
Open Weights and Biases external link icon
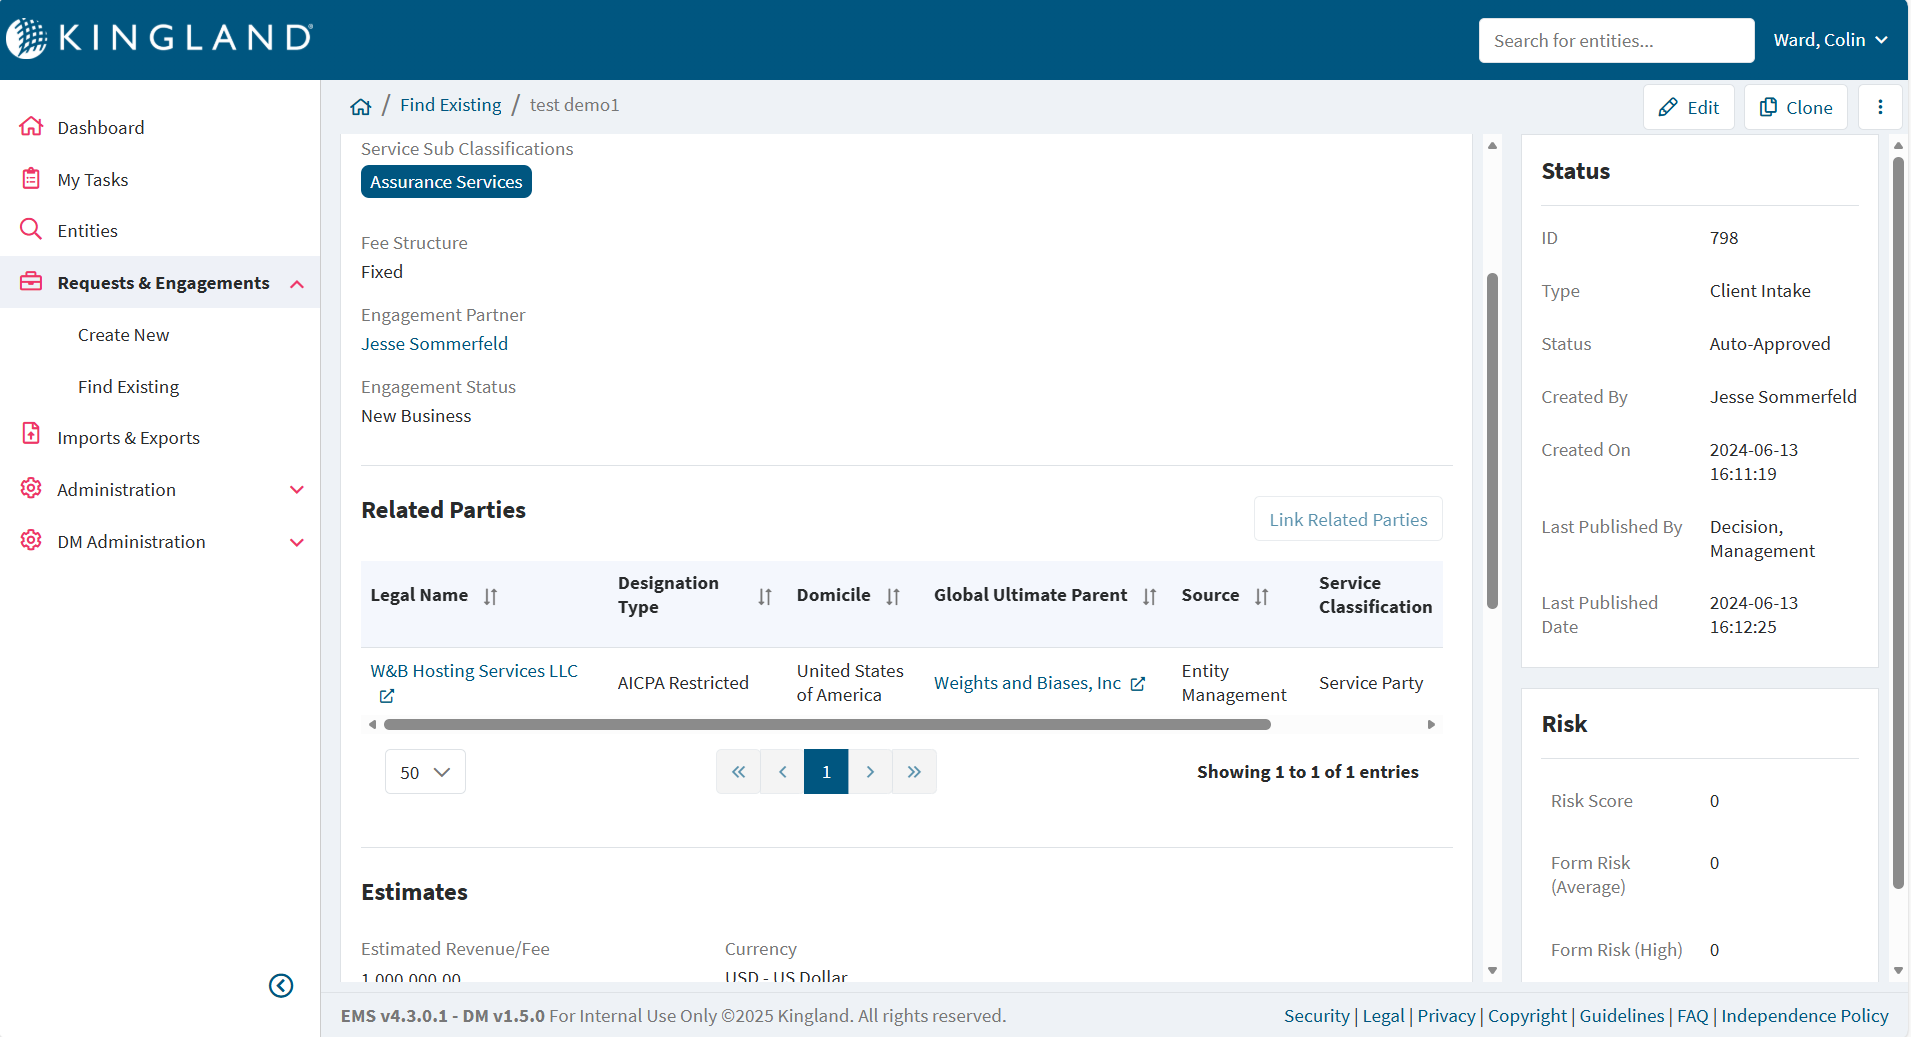(1138, 684)
